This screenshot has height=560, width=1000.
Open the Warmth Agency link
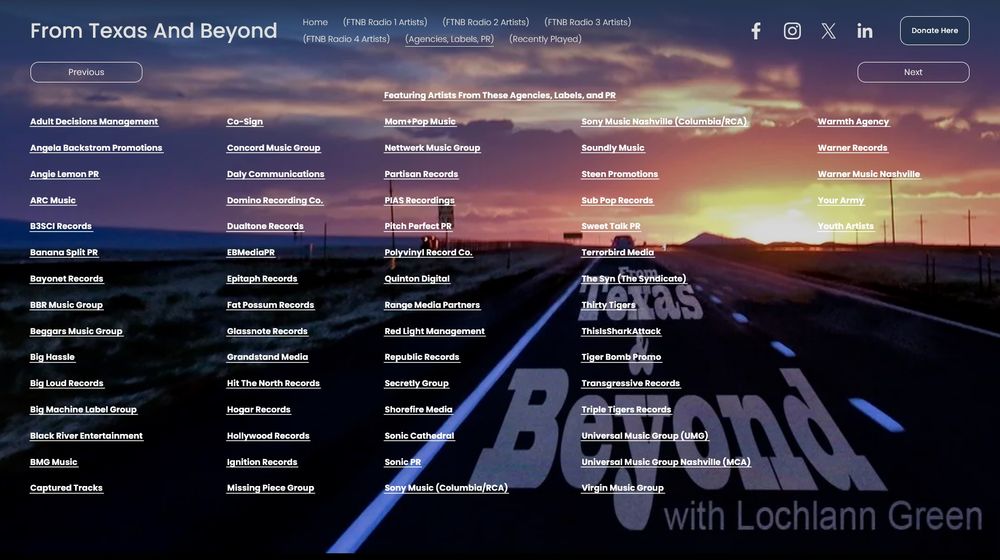tap(853, 121)
